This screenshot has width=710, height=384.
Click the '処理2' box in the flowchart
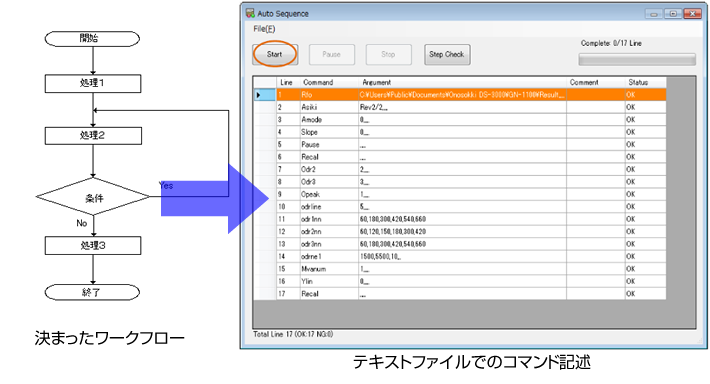(x=93, y=135)
